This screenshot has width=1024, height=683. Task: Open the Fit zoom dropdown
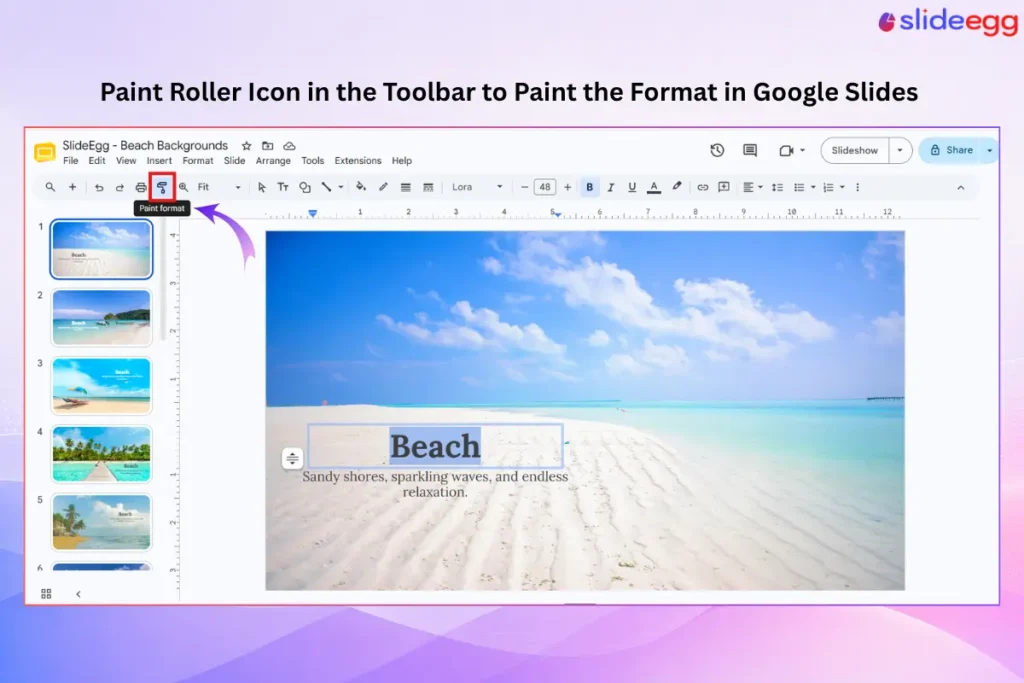point(219,187)
